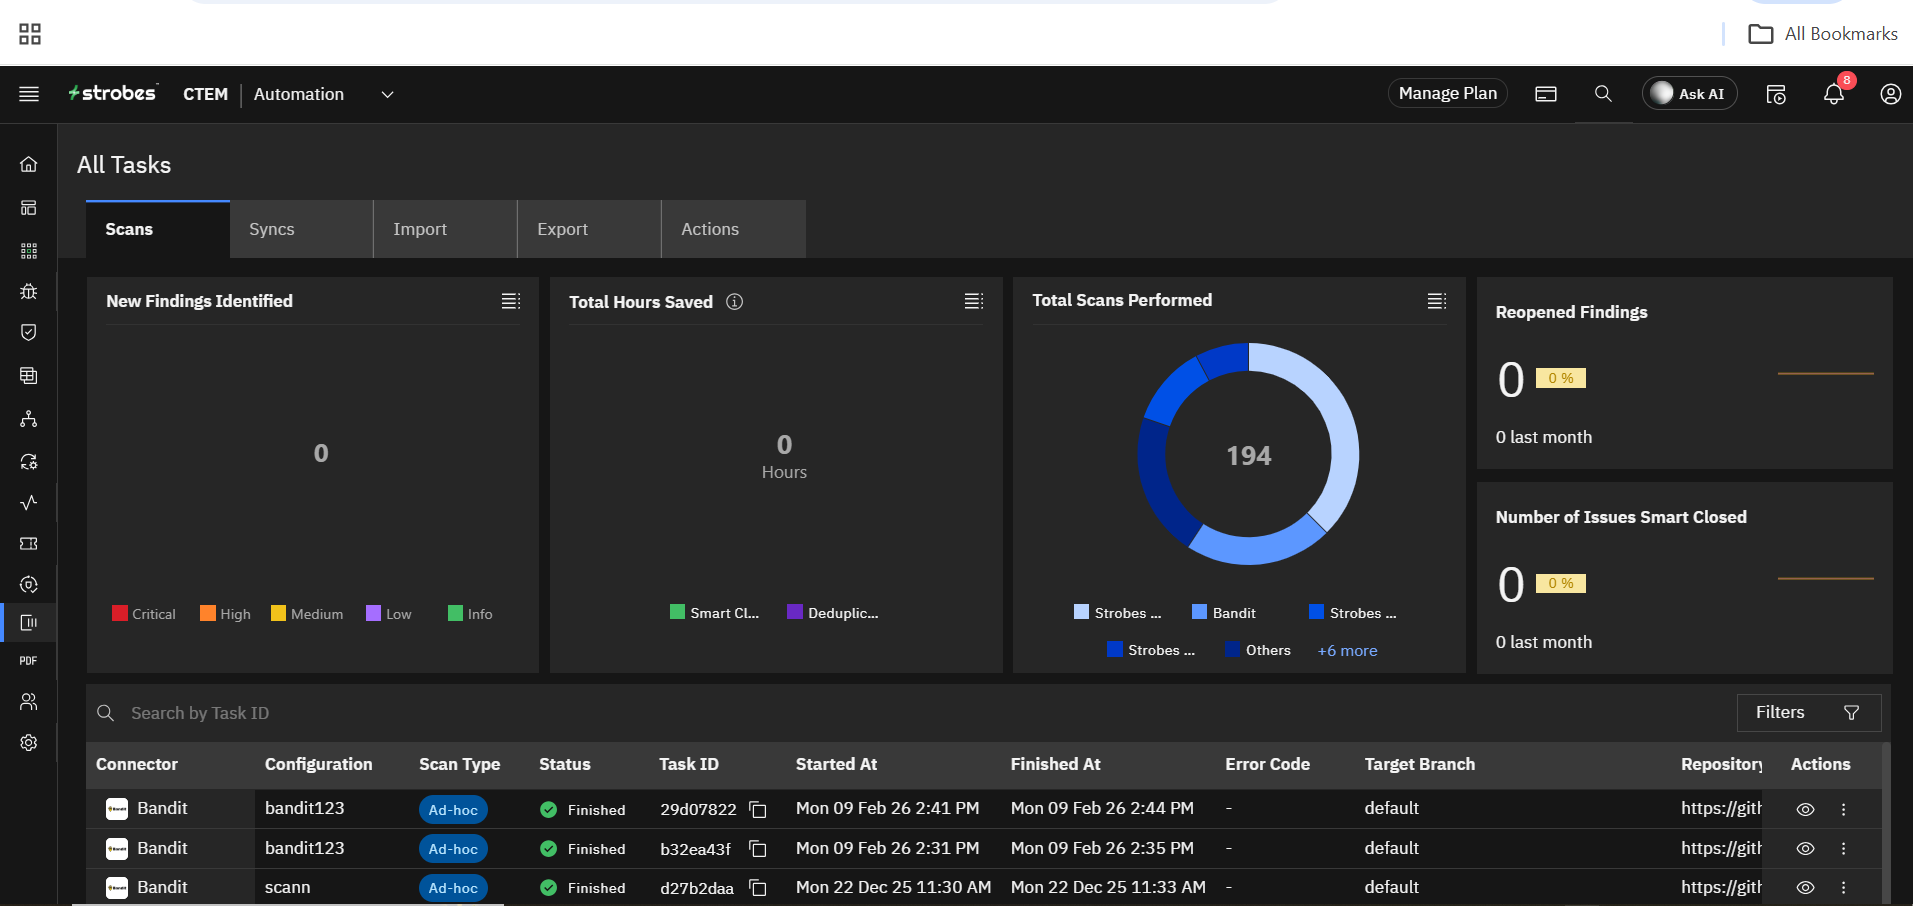Open the bug vulnerabilities sidebar icon

pyautogui.click(x=29, y=291)
